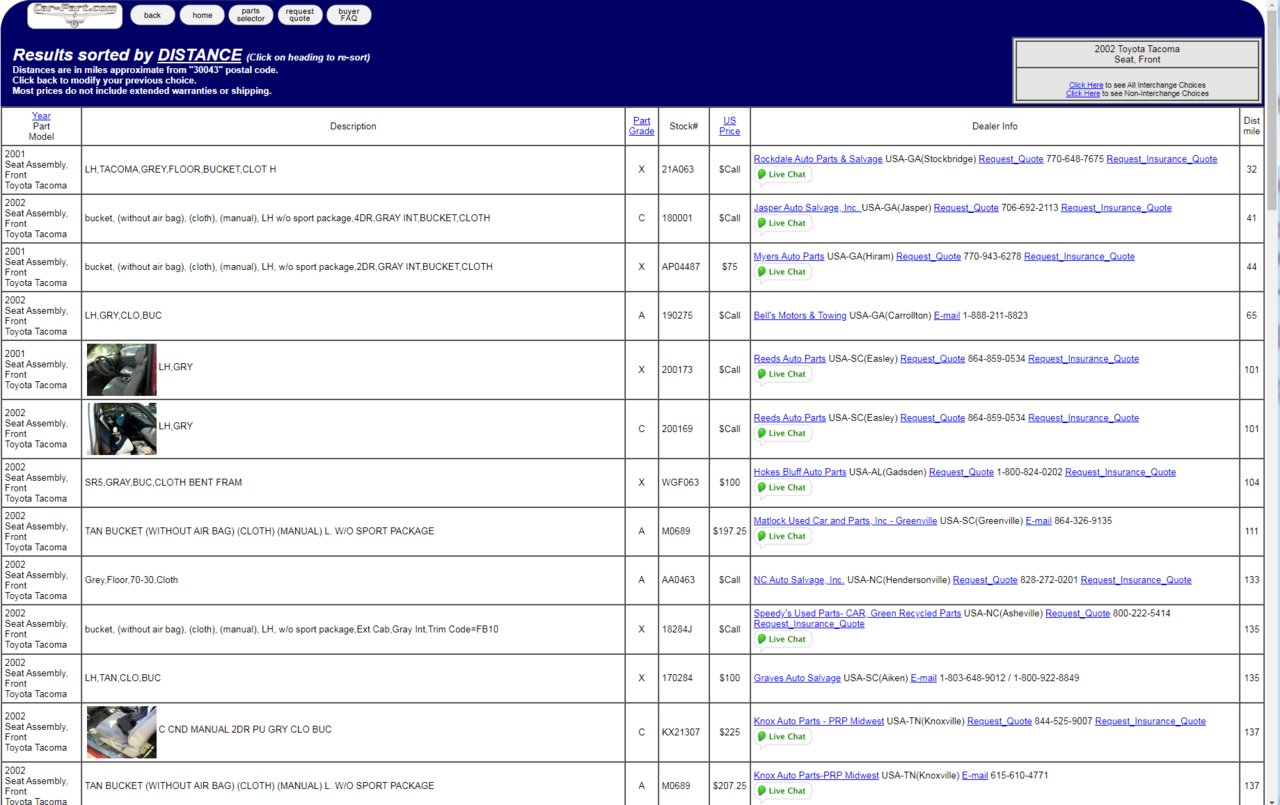Image resolution: width=1280 pixels, height=805 pixels.
Task: Open the home page button
Action: click(202, 15)
